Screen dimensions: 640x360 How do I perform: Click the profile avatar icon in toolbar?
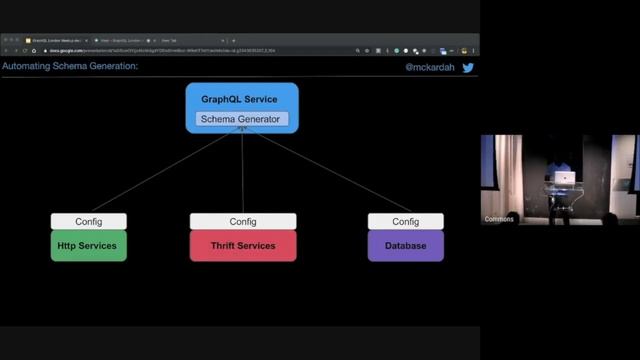(x=464, y=51)
